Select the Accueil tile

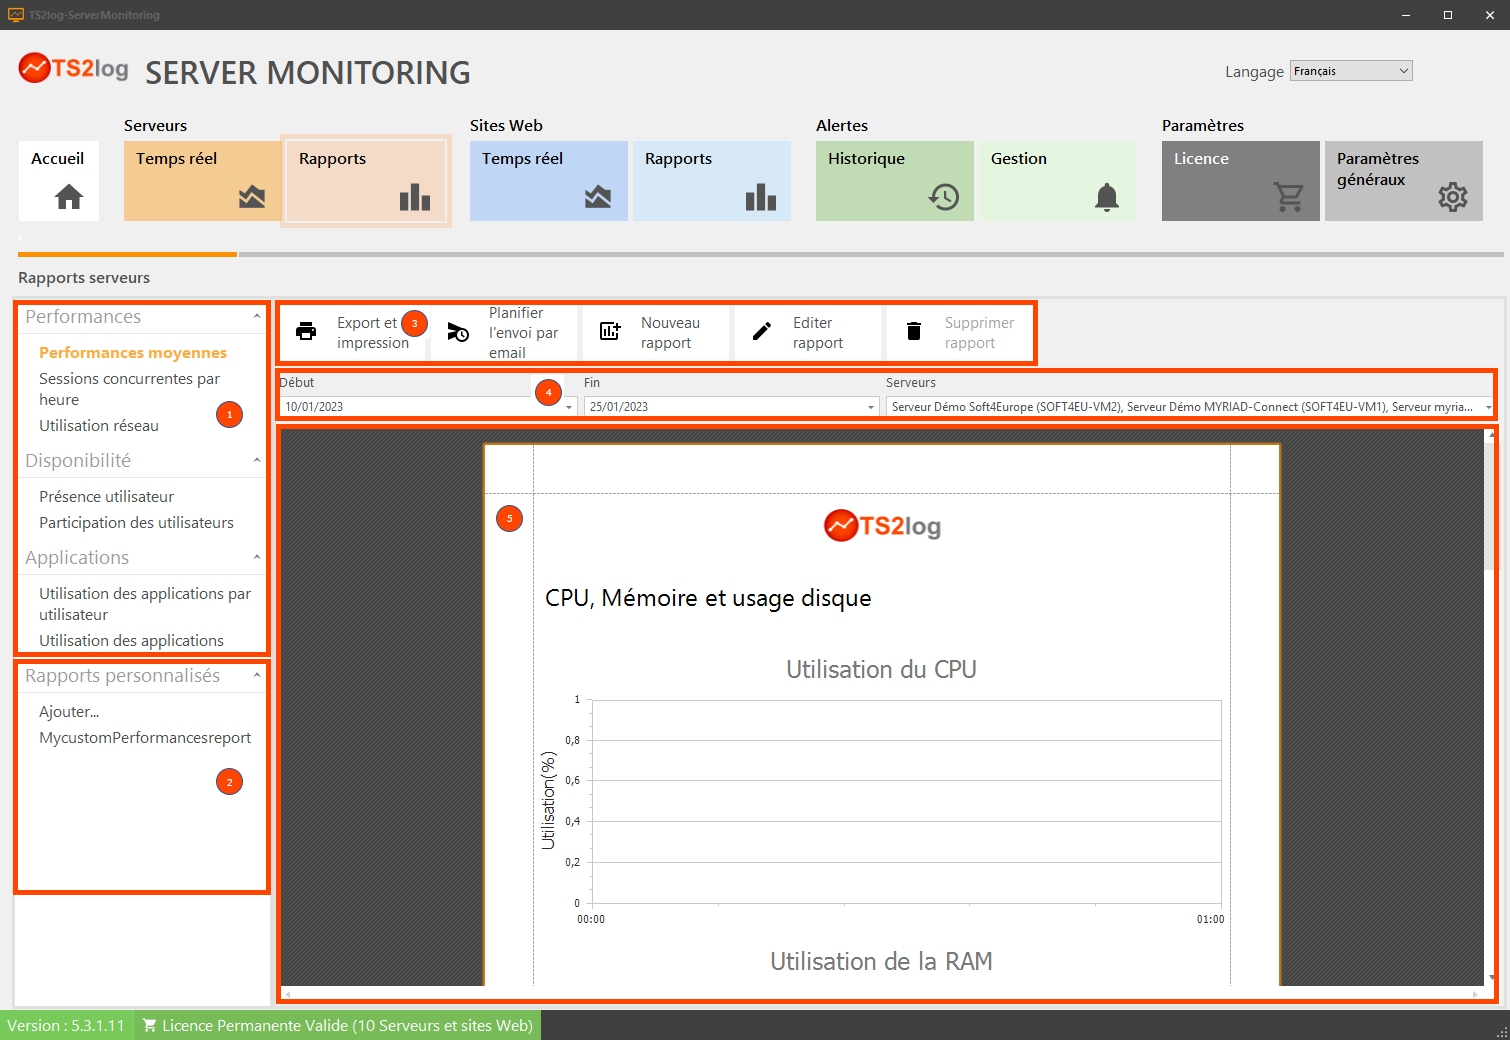tap(59, 181)
